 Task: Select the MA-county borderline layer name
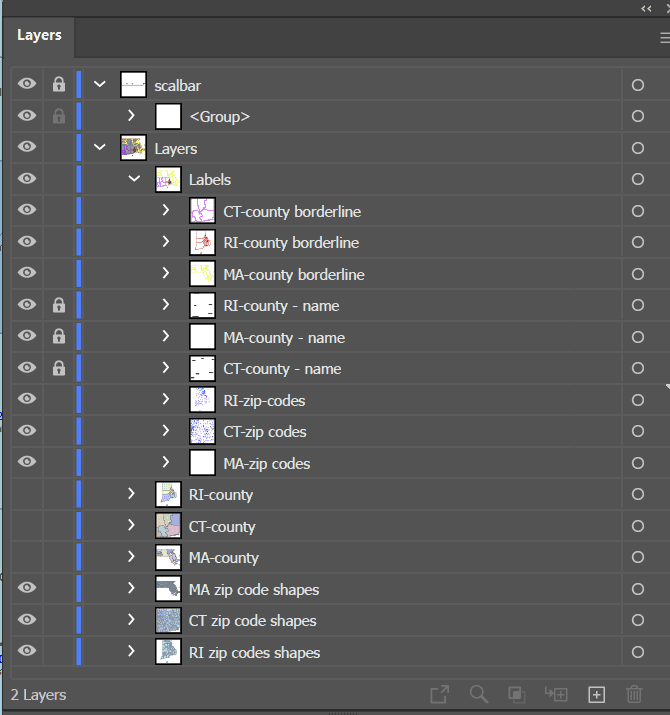pos(294,275)
